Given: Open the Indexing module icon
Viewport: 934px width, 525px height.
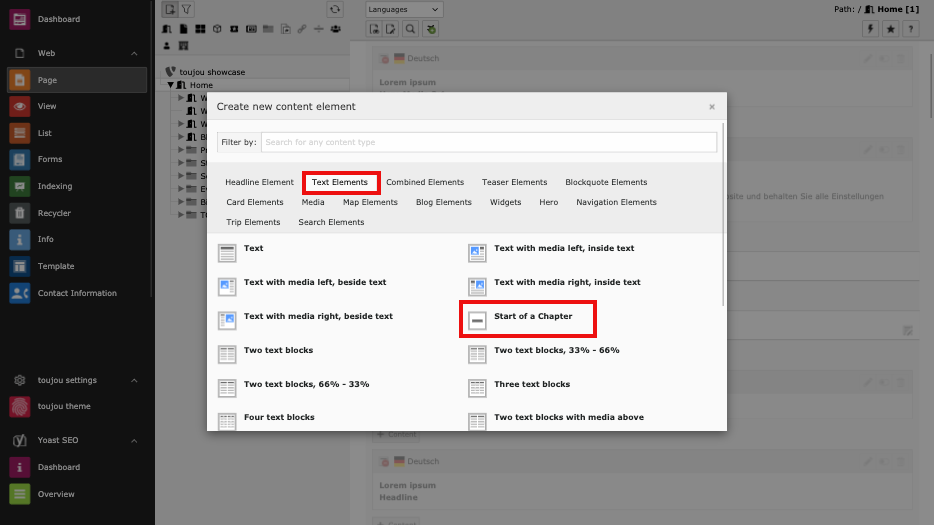Looking at the screenshot, I should pos(19,186).
